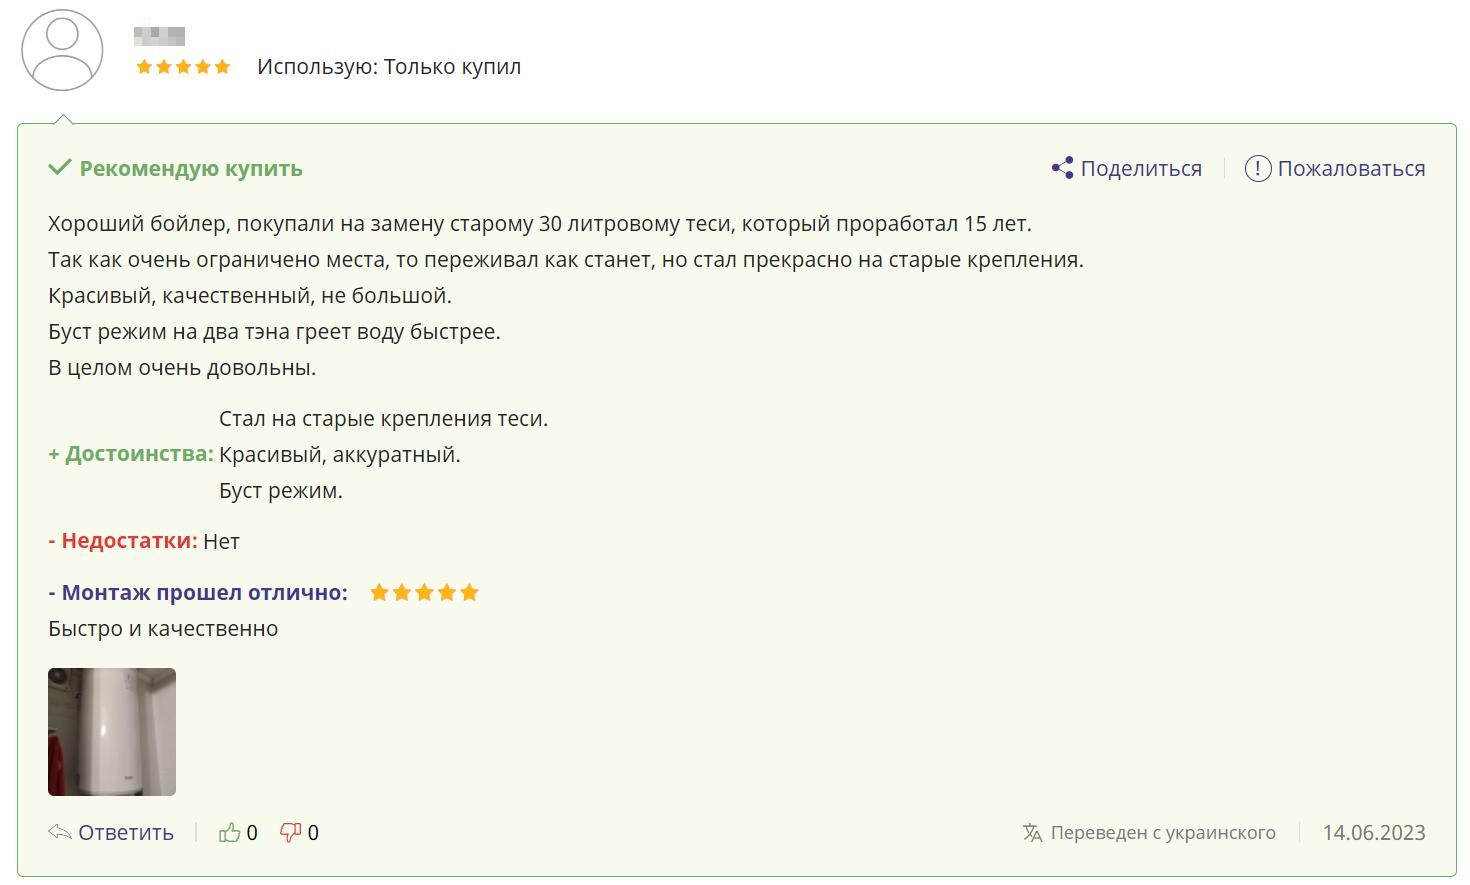Image resolution: width=1470 pixels, height=885 pixels.
Task: Click the exclamation mark report icon
Action: click(x=1257, y=168)
